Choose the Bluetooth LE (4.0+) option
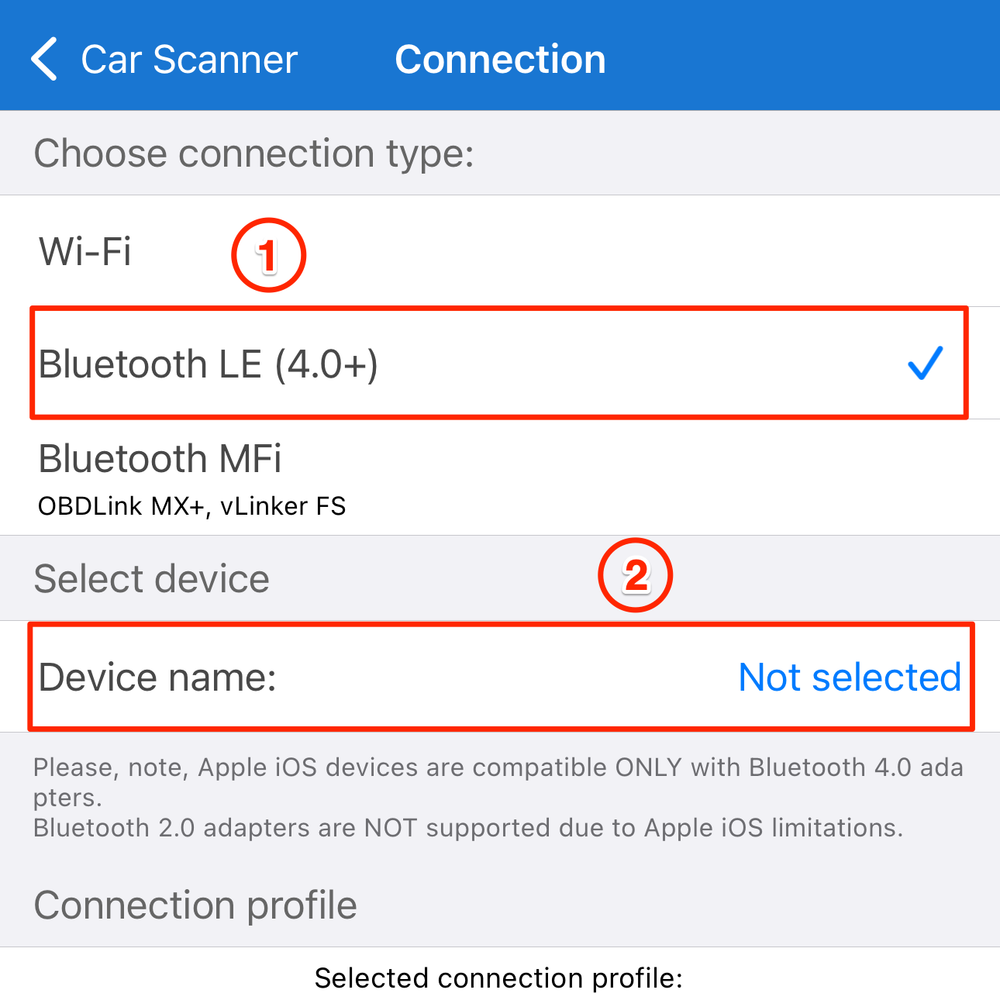The image size is (1000, 1000). 208,365
